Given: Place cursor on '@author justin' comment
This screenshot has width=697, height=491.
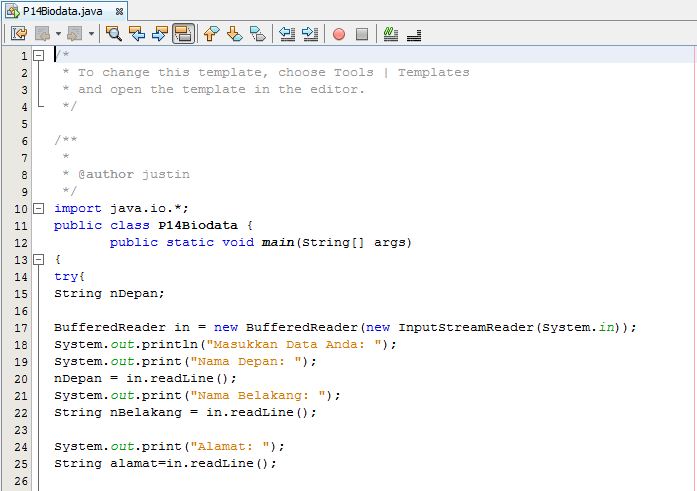Looking at the screenshot, I should click(134, 174).
